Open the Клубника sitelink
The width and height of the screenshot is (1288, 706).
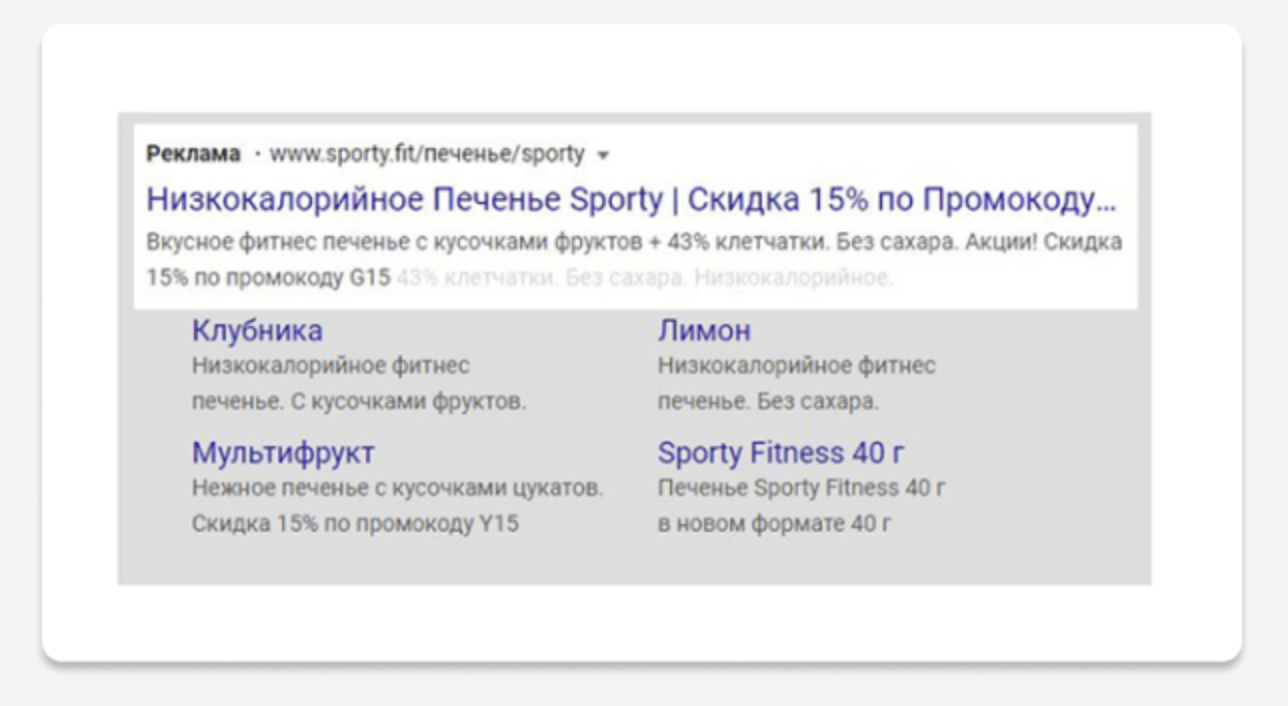click(x=257, y=330)
